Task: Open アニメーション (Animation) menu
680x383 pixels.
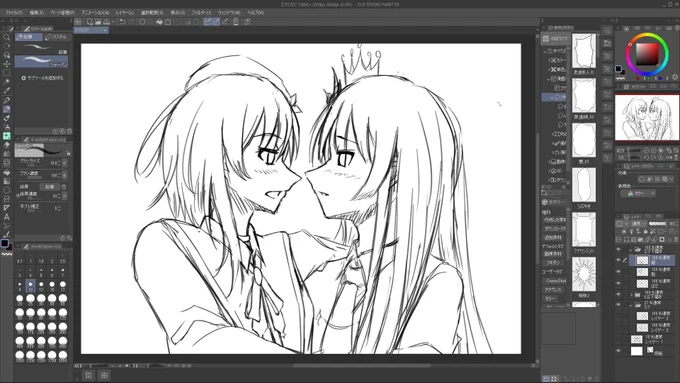Action: [x=95, y=13]
